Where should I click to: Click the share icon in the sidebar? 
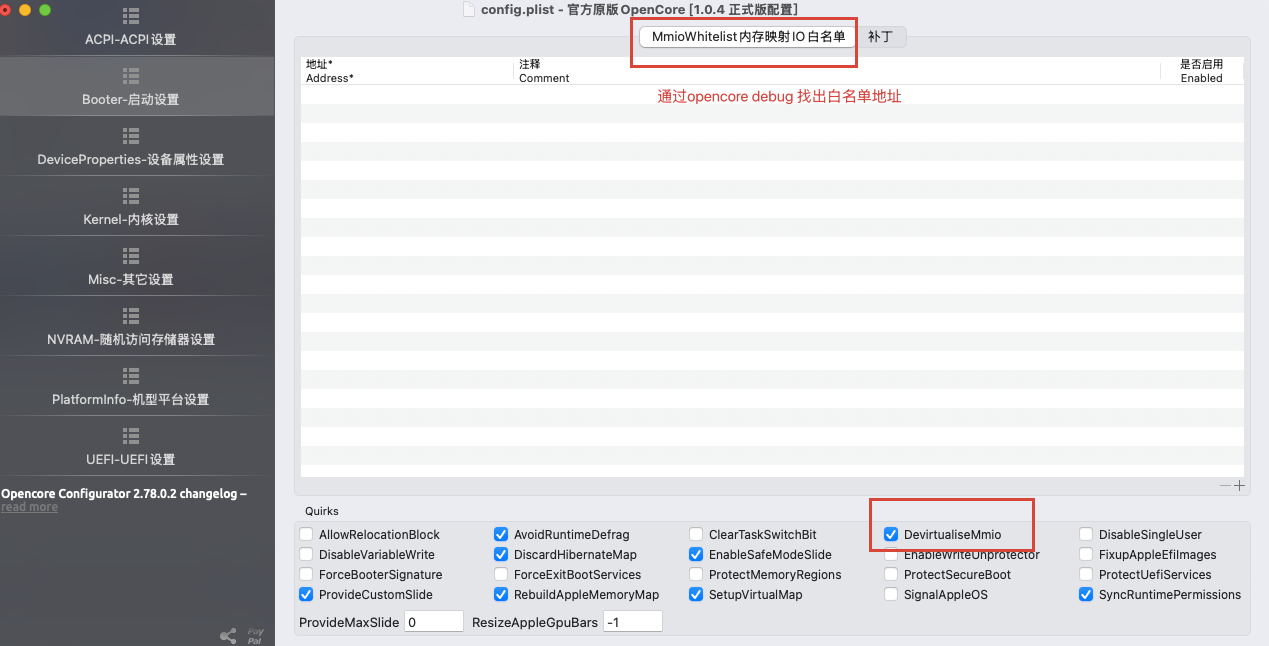pos(228,635)
